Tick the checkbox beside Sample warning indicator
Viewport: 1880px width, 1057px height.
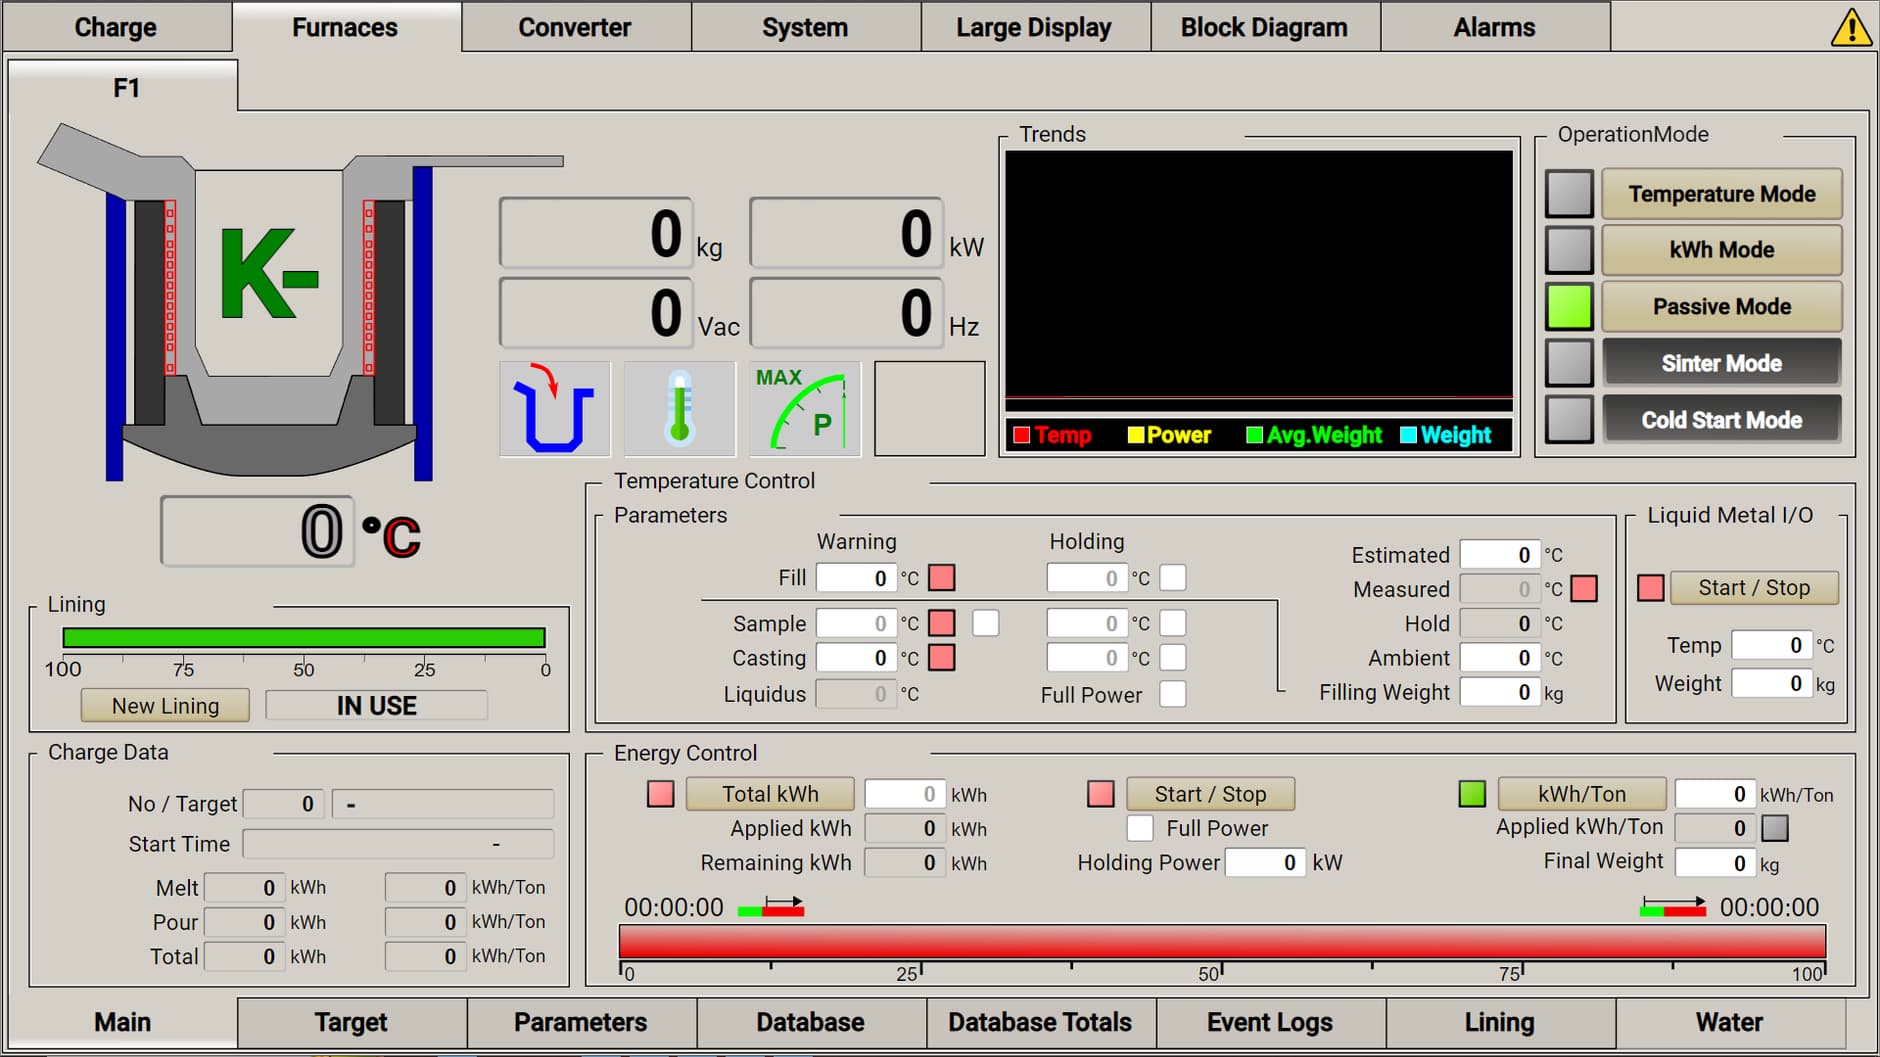click(x=985, y=623)
